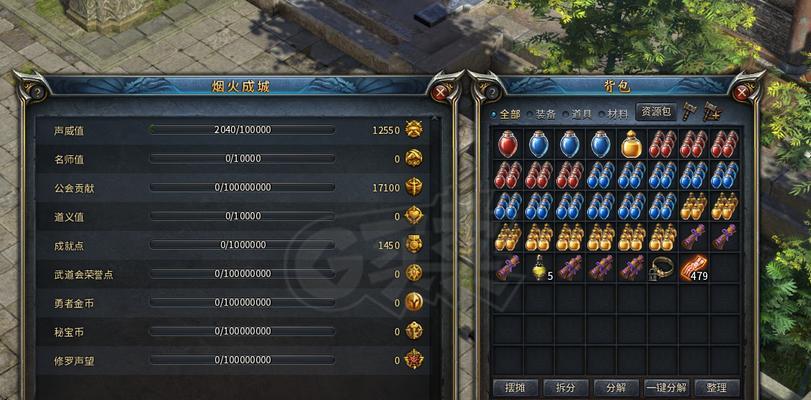Image resolution: width=811 pixels, height=400 pixels.
Task: Select the locked ring item in 背包
Action: [x=663, y=268]
